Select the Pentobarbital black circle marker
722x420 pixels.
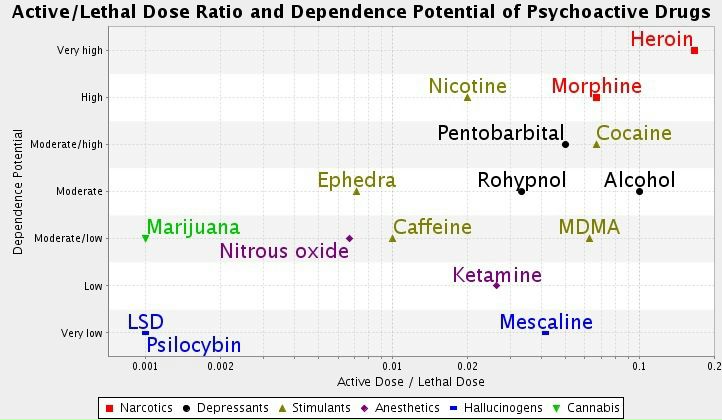click(x=566, y=144)
